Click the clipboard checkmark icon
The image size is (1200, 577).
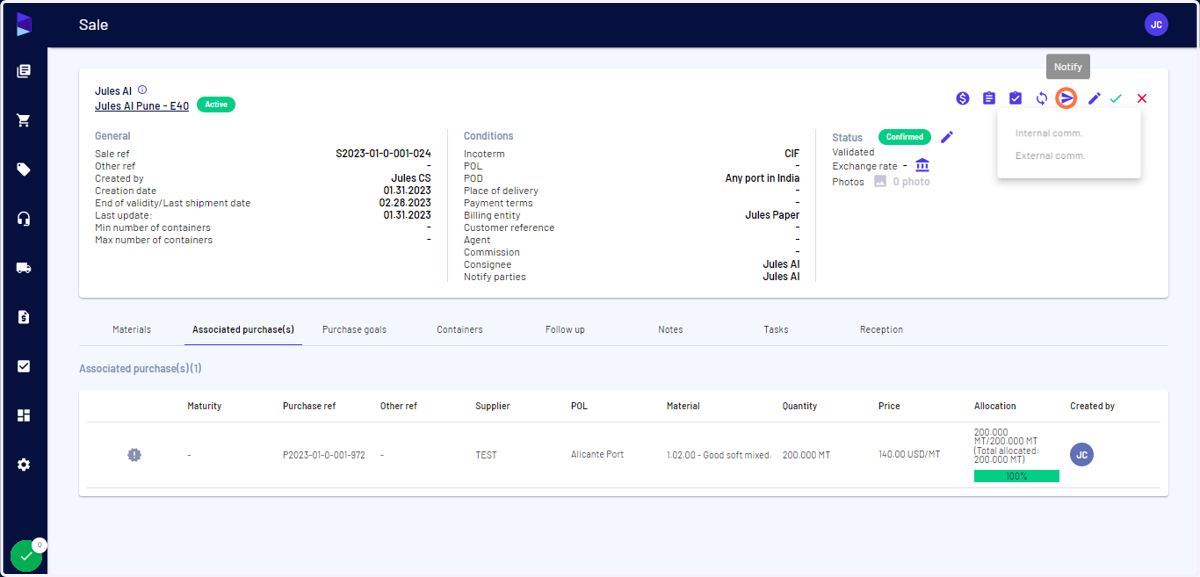point(1015,98)
